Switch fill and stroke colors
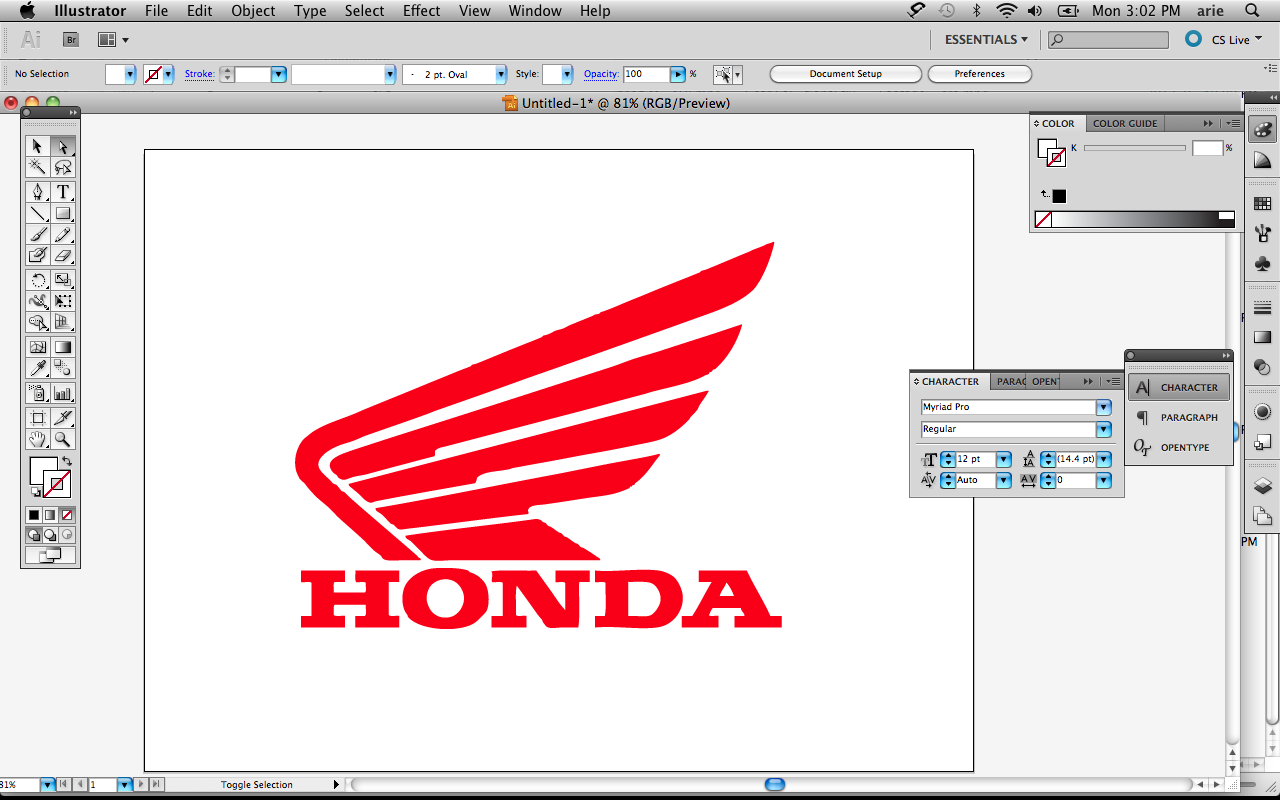Image resolution: width=1280 pixels, height=800 pixels. tap(69, 462)
